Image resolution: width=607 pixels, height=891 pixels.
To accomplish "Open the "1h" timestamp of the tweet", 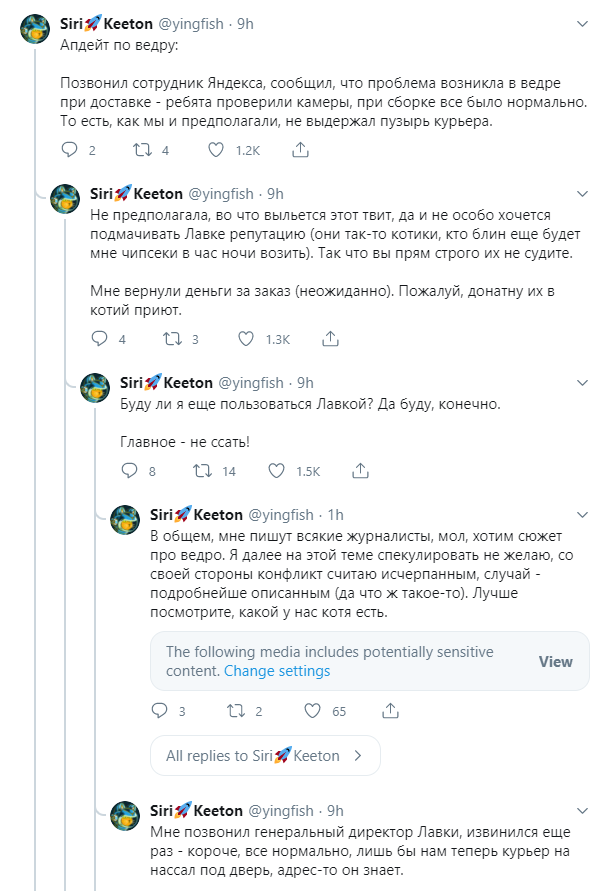I will coord(335,515).
